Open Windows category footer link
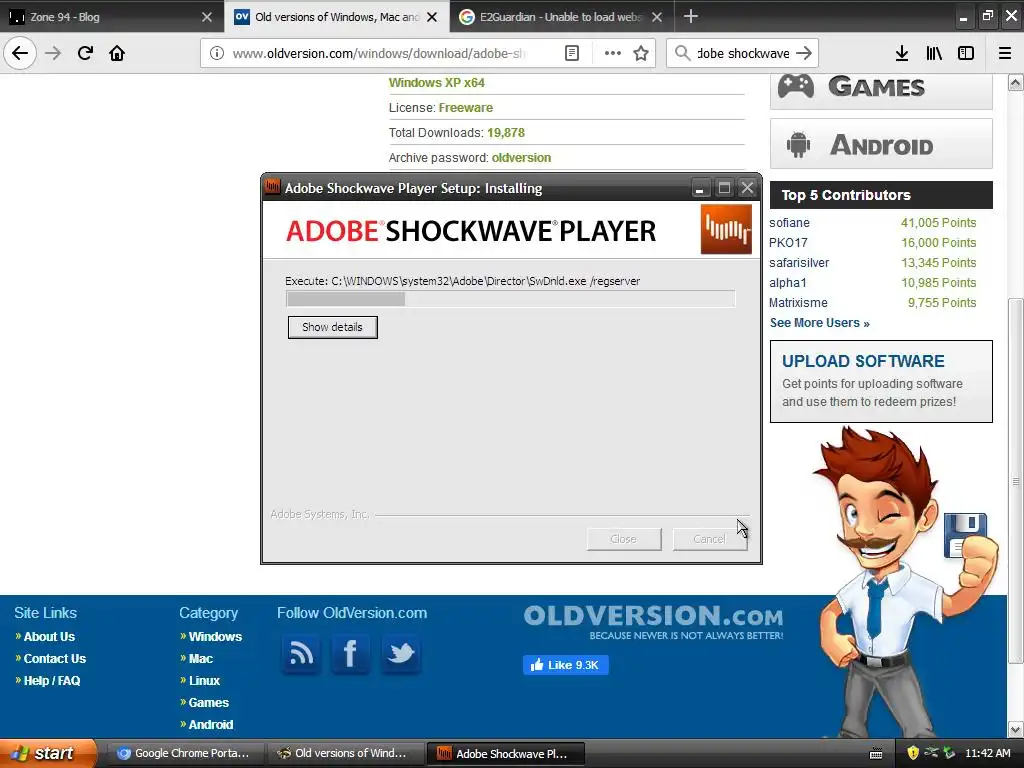Image resolution: width=1024 pixels, height=768 pixels. (x=215, y=637)
